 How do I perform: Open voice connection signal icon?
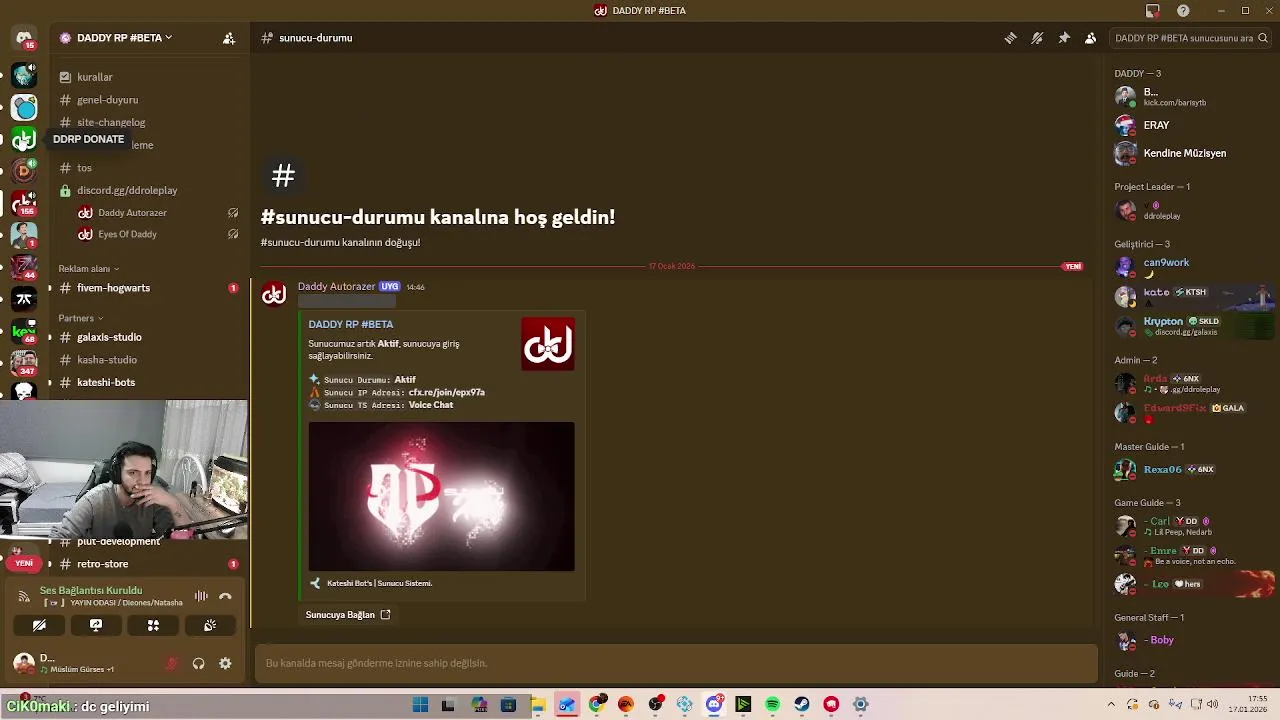click(x=24, y=596)
